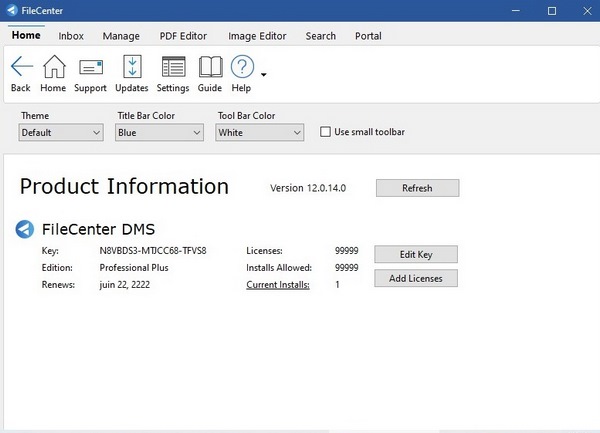Click the FileCenter DMS logo icon

click(24, 230)
